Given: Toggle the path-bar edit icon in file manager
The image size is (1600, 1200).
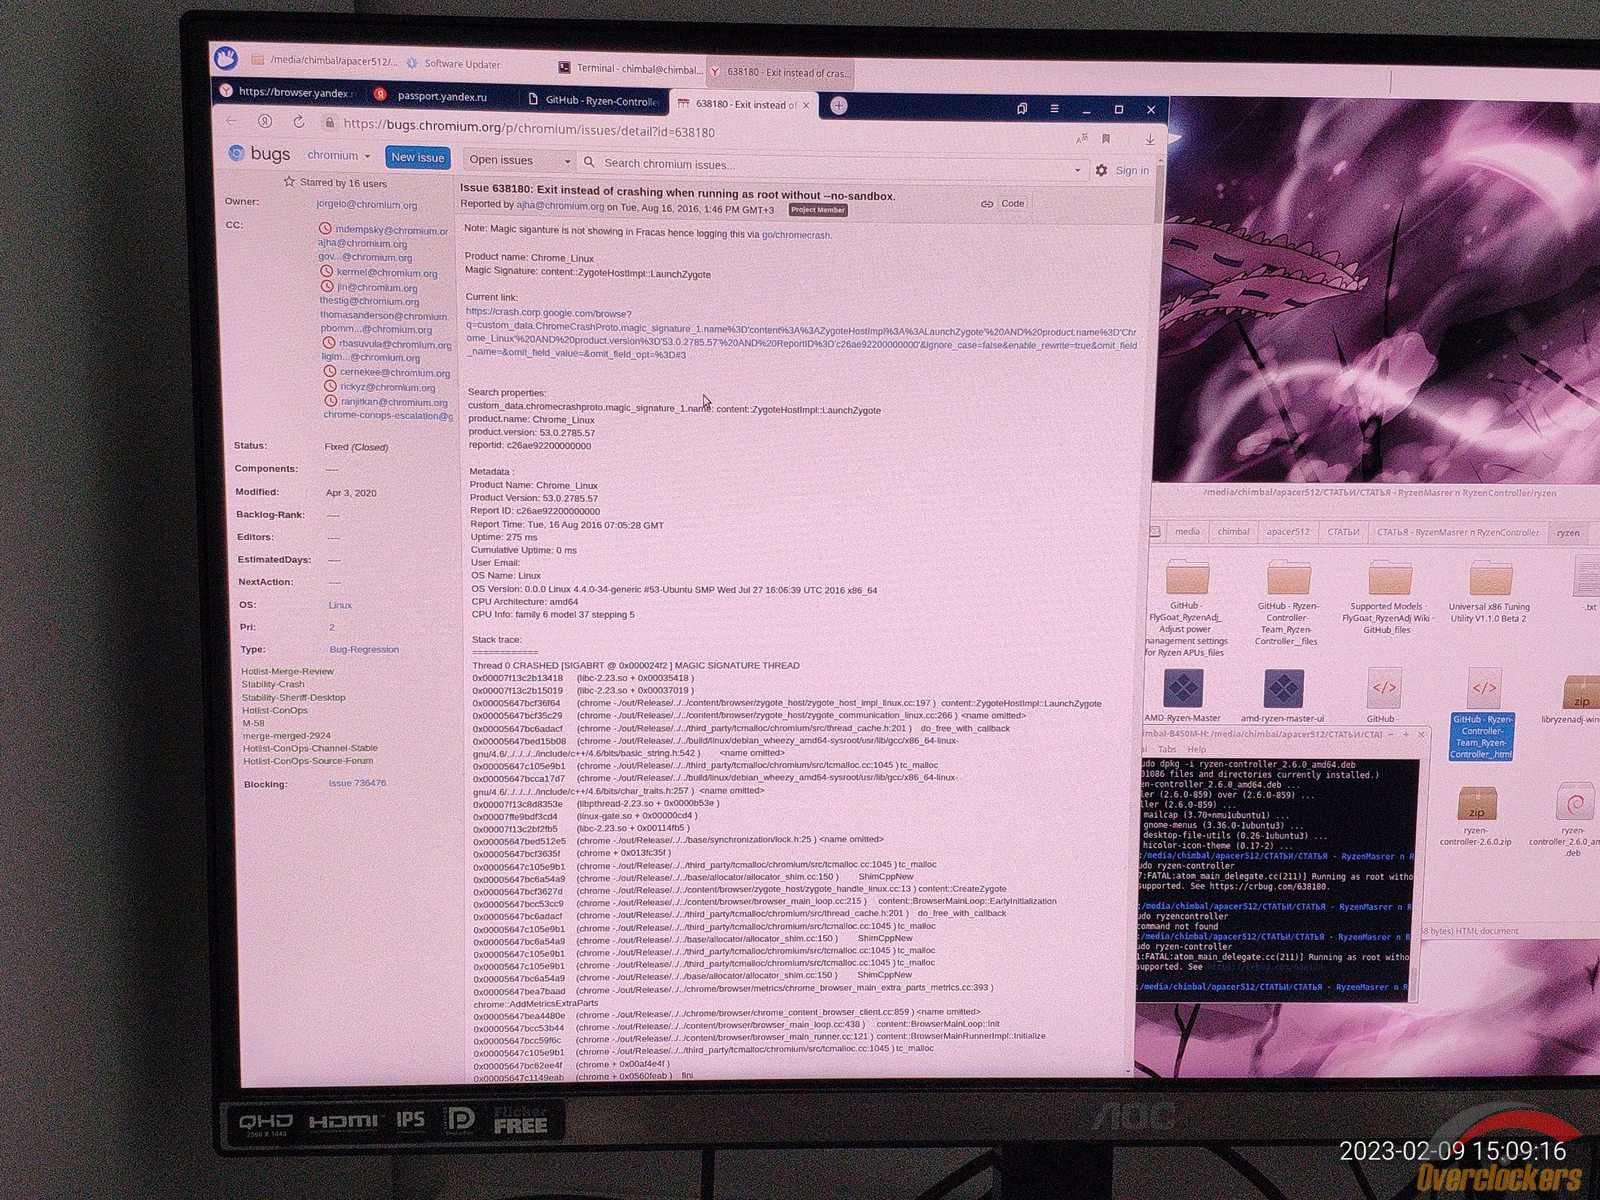Looking at the screenshot, I should (x=1155, y=532).
